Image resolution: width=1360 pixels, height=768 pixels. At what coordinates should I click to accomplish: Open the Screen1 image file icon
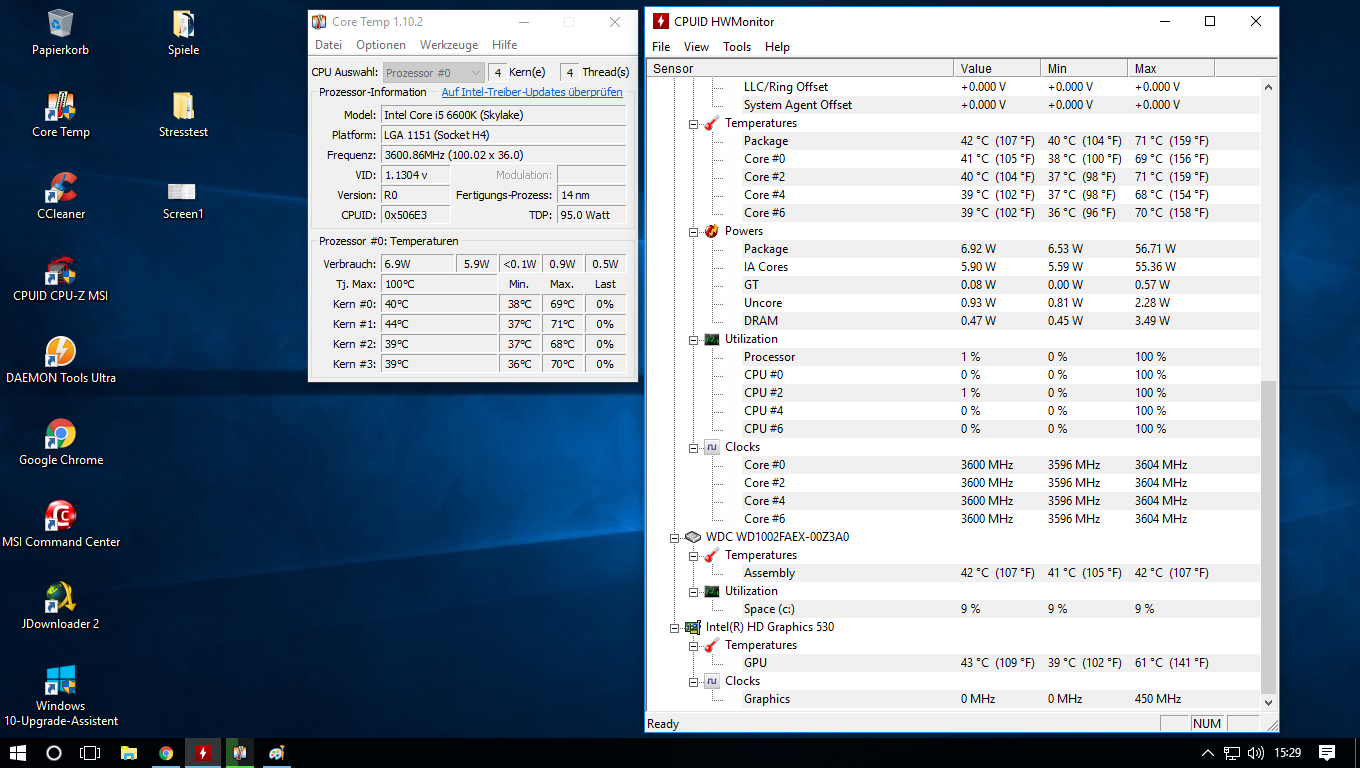pyautogui.click(x=183, y=196)
